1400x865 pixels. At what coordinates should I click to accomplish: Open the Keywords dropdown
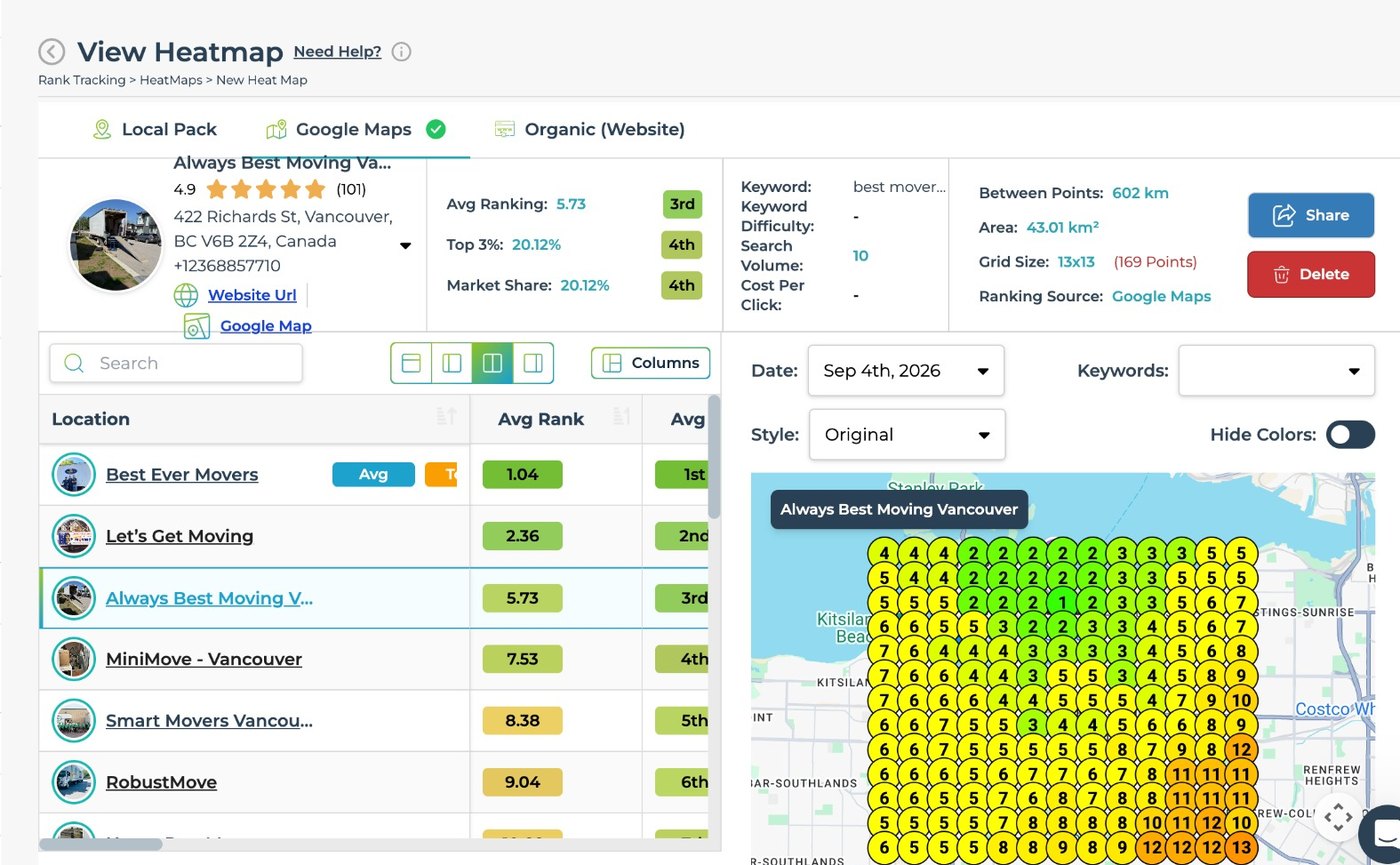tap(1276, 371)
